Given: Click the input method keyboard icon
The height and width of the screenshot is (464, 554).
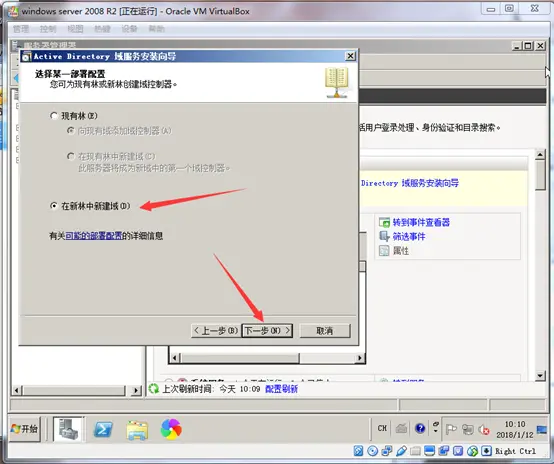Looking at the screenshot, I should (401, 428).
